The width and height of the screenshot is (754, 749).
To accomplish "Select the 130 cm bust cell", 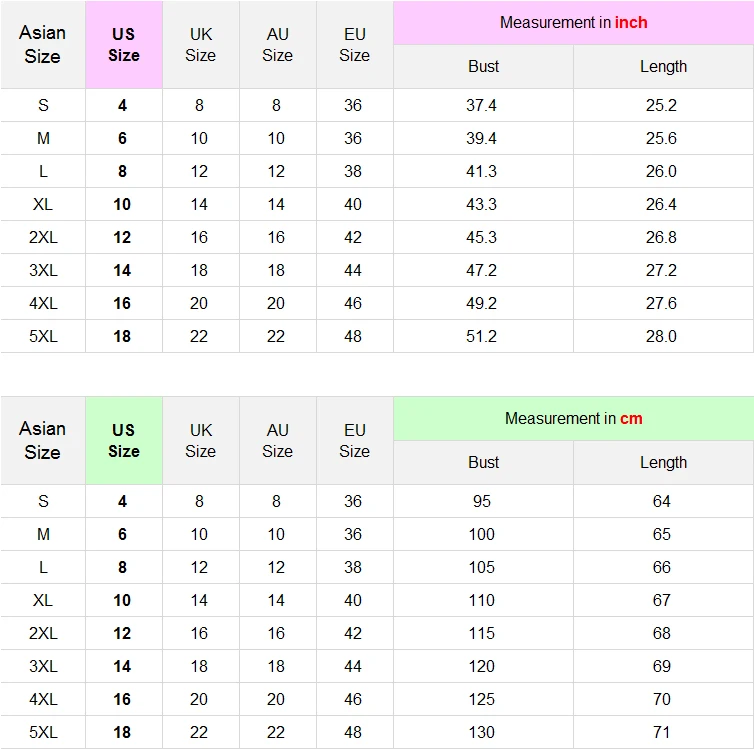I will pos(482,732).
